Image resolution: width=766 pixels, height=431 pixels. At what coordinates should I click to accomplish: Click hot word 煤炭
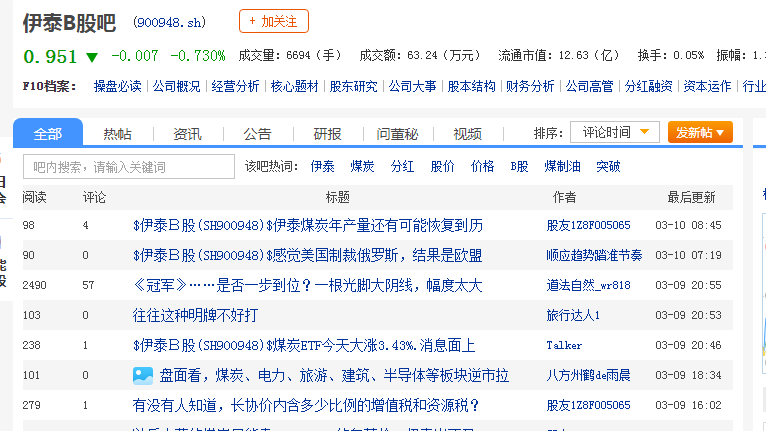tap(362, 167)
